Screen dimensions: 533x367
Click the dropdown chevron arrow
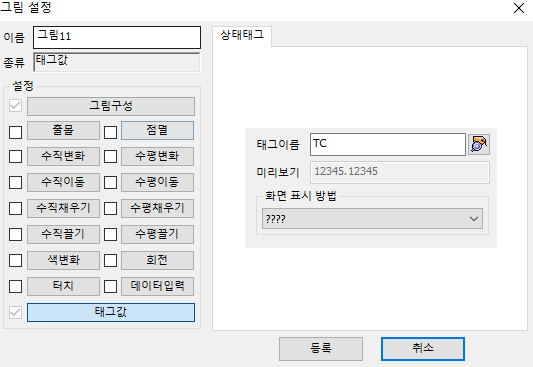coord(474,219)
